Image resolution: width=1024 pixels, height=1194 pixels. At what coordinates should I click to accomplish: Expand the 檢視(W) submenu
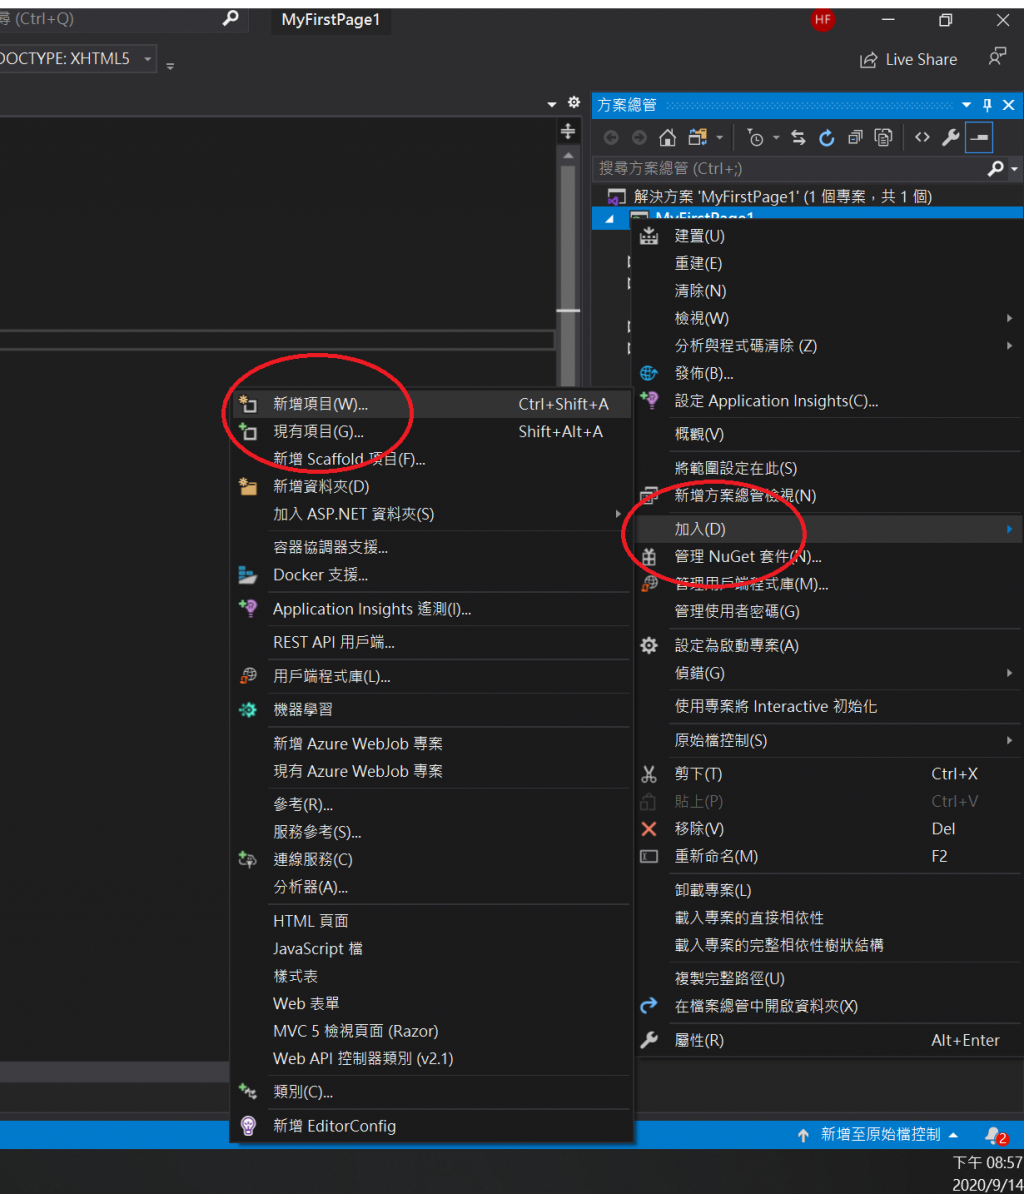click(x=827, y=318)
